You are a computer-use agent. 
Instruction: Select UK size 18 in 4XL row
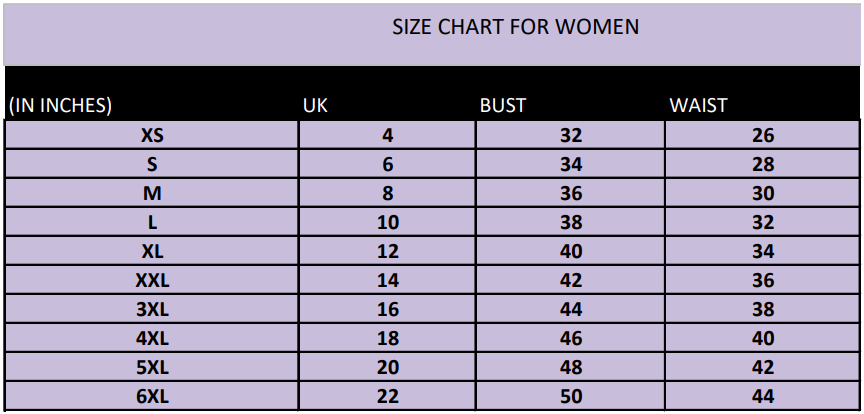click(x=388, y=339)
